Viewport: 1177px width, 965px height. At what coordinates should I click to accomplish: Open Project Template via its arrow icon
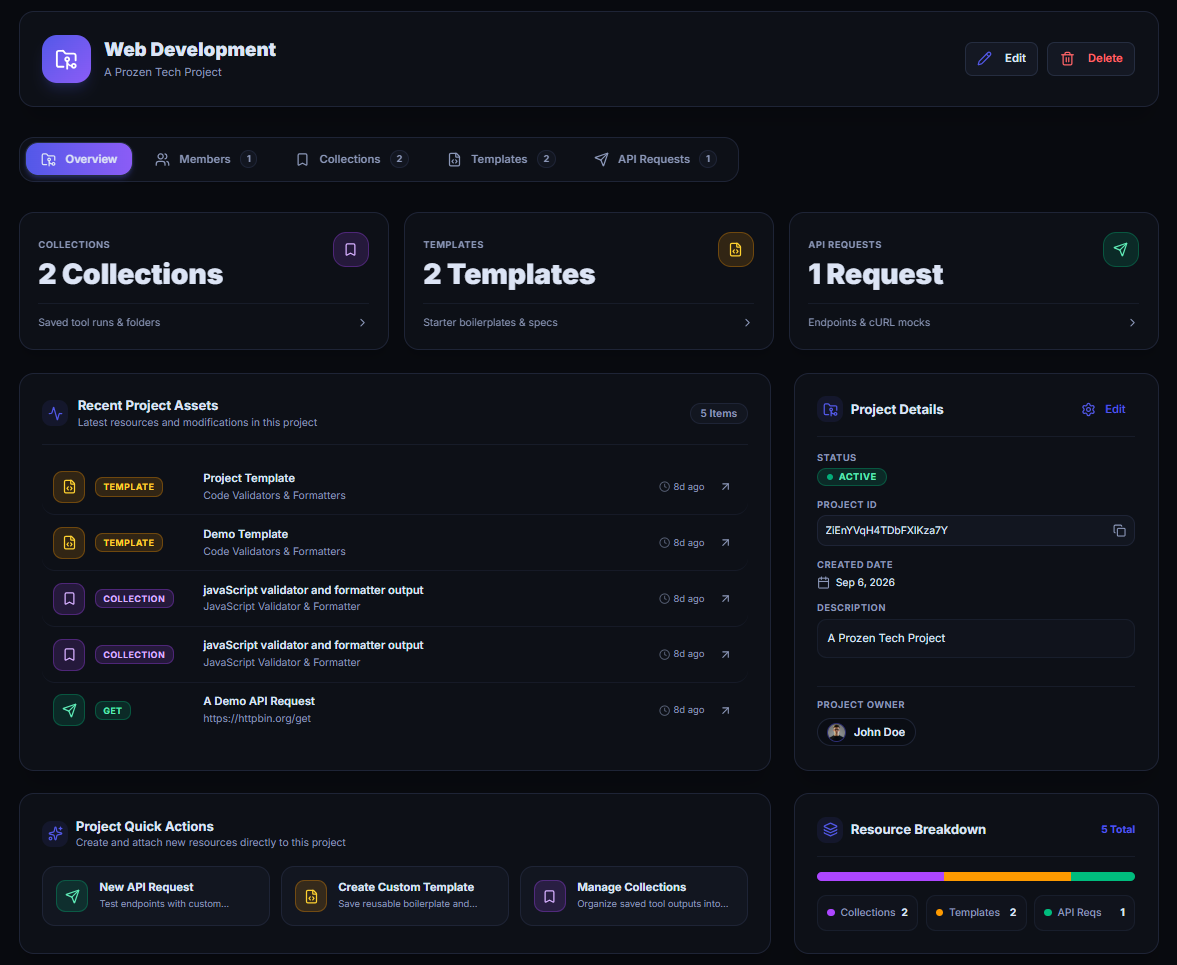[725, 487]
